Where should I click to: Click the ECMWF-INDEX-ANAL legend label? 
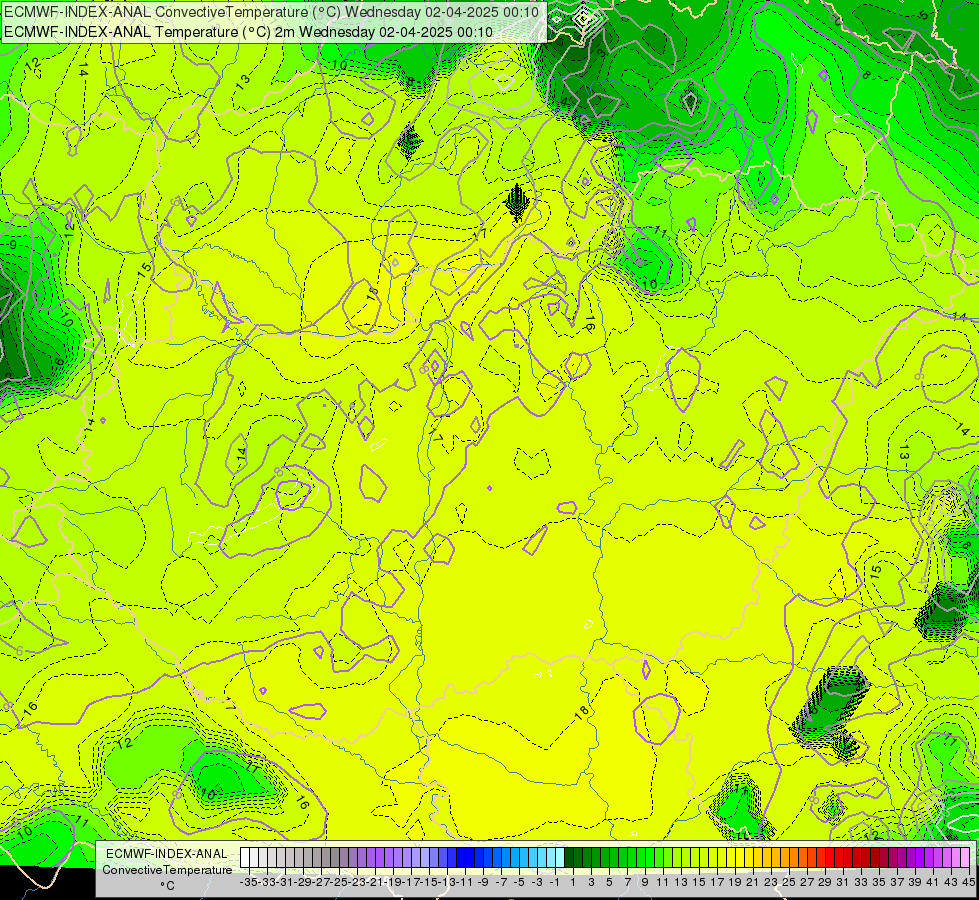pos(167,854)
